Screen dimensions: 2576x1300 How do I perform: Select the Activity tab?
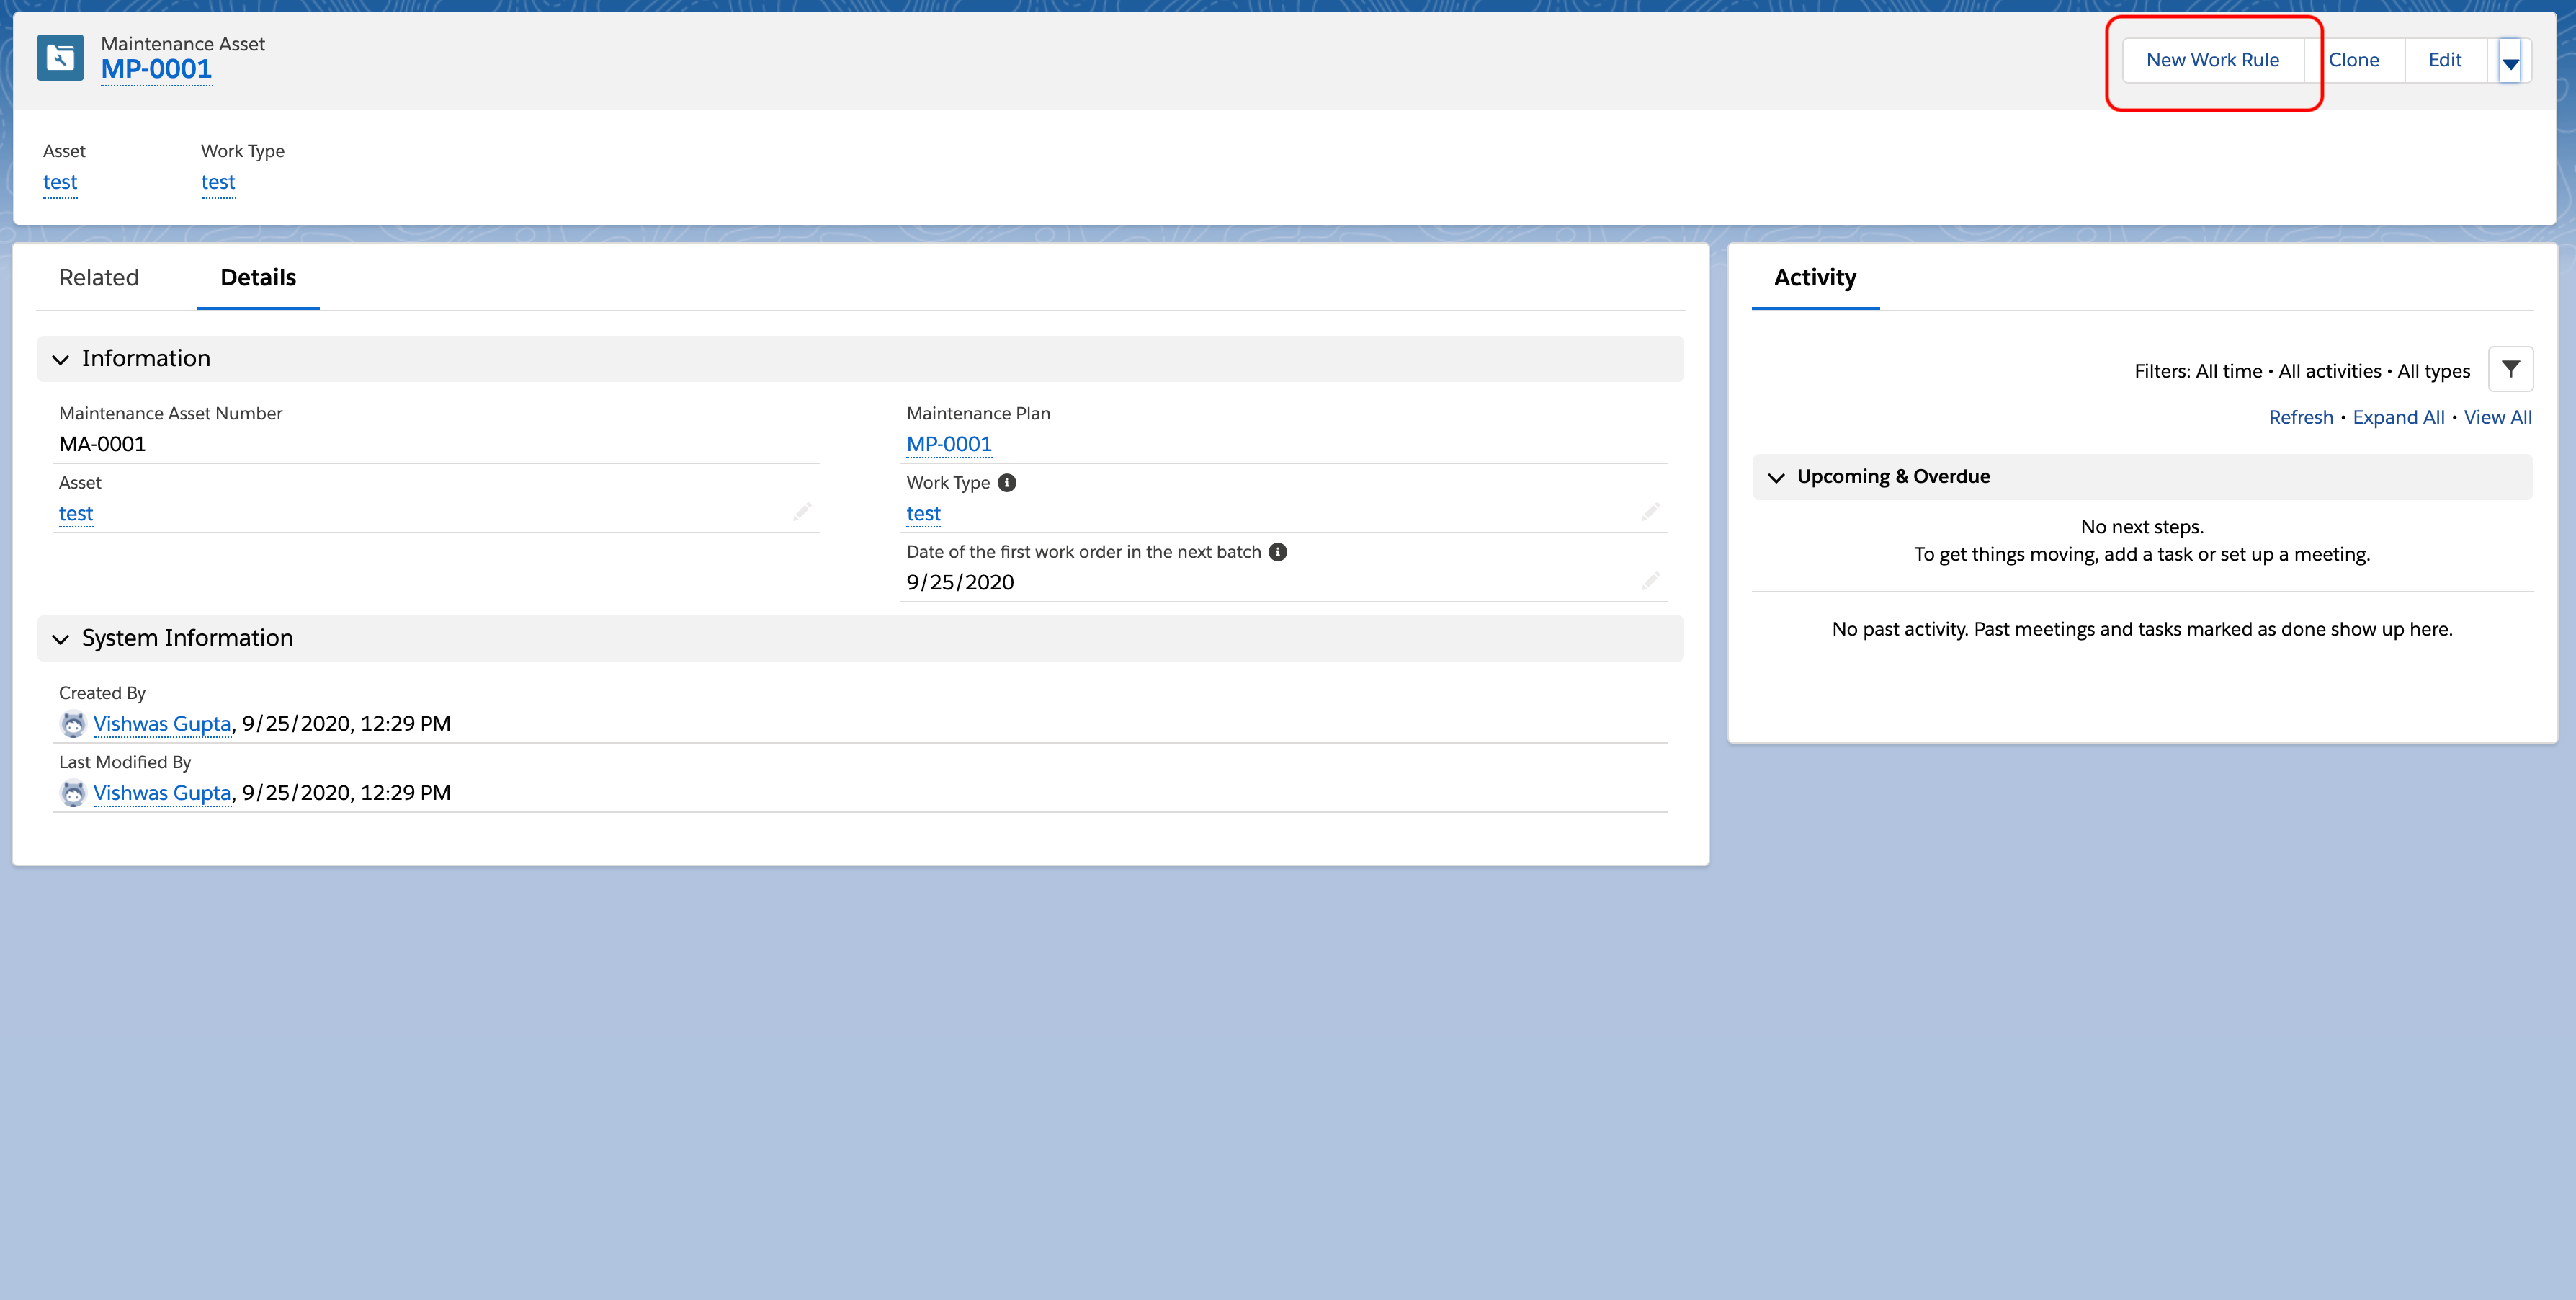[x=1815, y=278]
